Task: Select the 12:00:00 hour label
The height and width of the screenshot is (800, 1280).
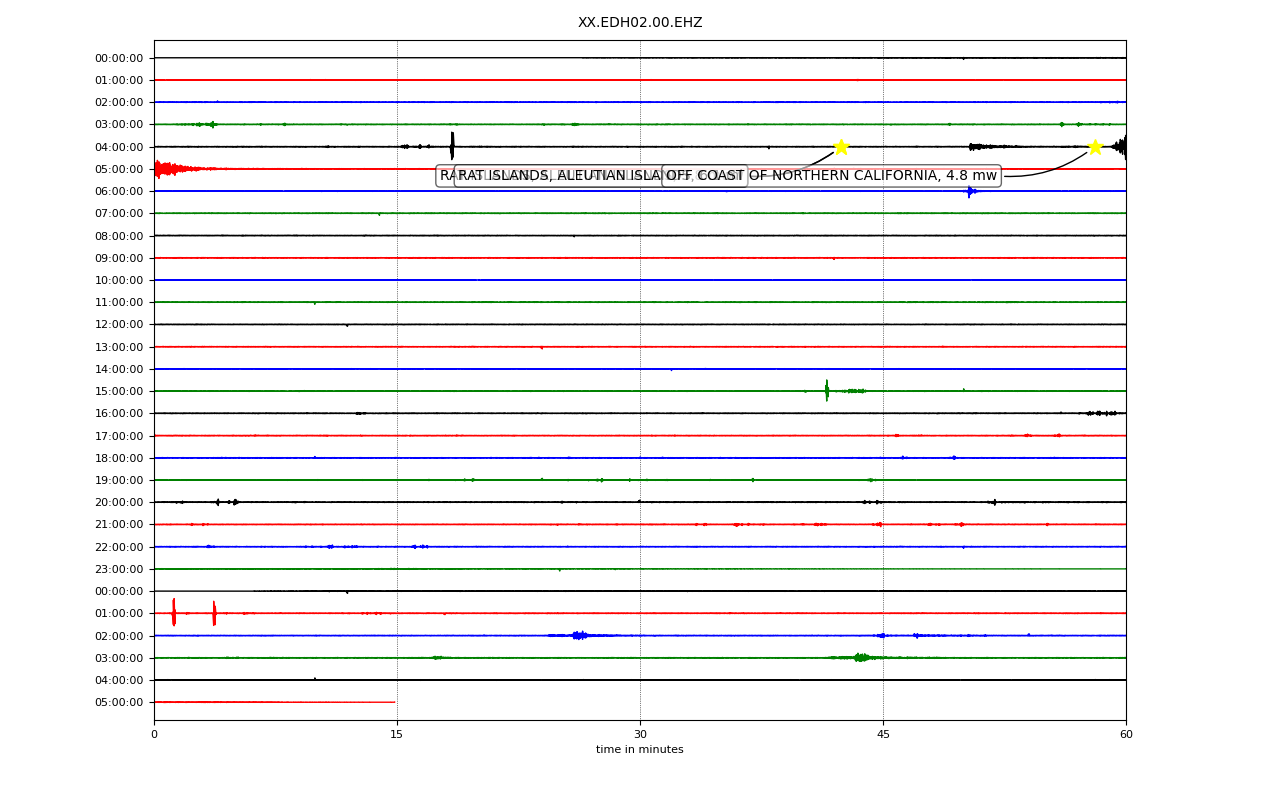Action: 119,325
